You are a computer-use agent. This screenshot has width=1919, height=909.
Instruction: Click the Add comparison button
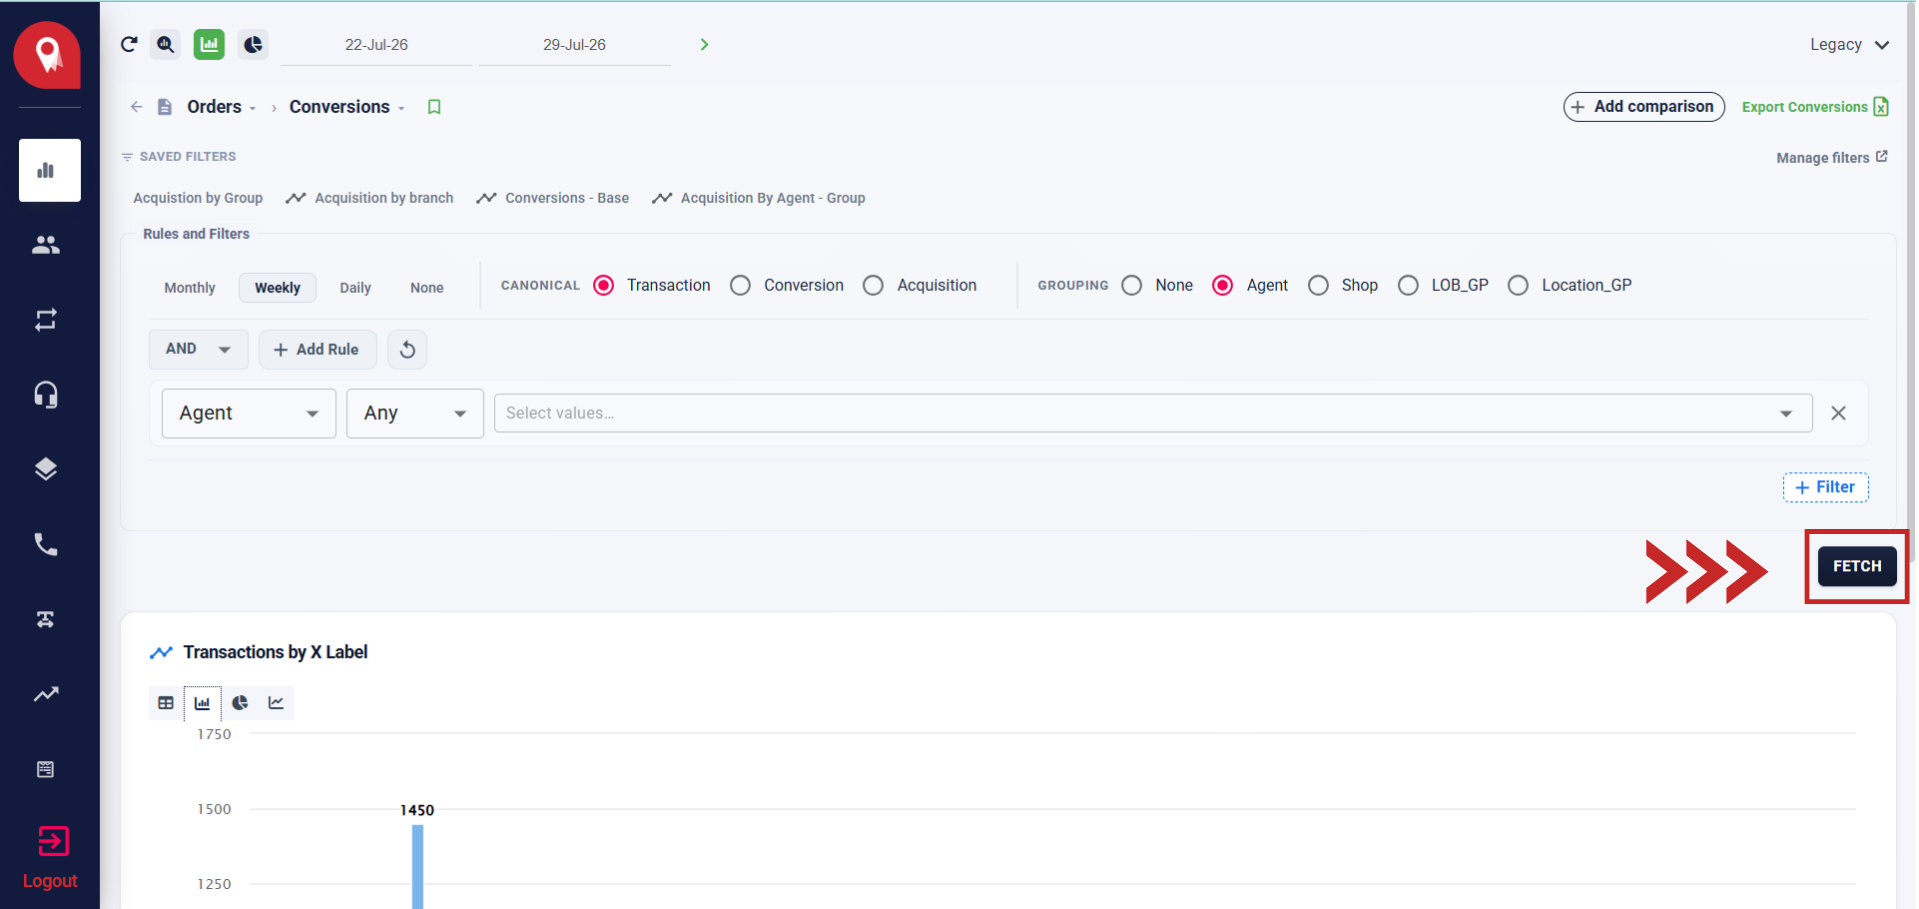click(x=1644, y=107)
